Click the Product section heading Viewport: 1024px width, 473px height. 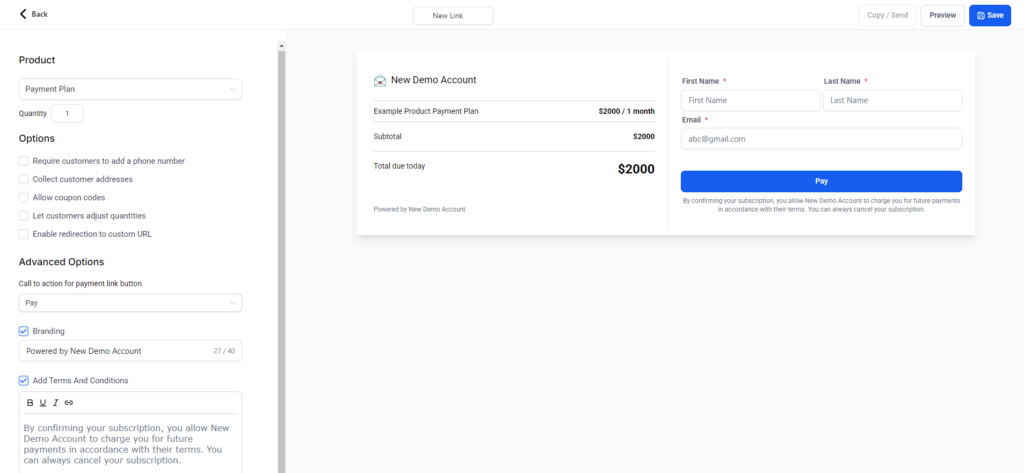point(37,60)
